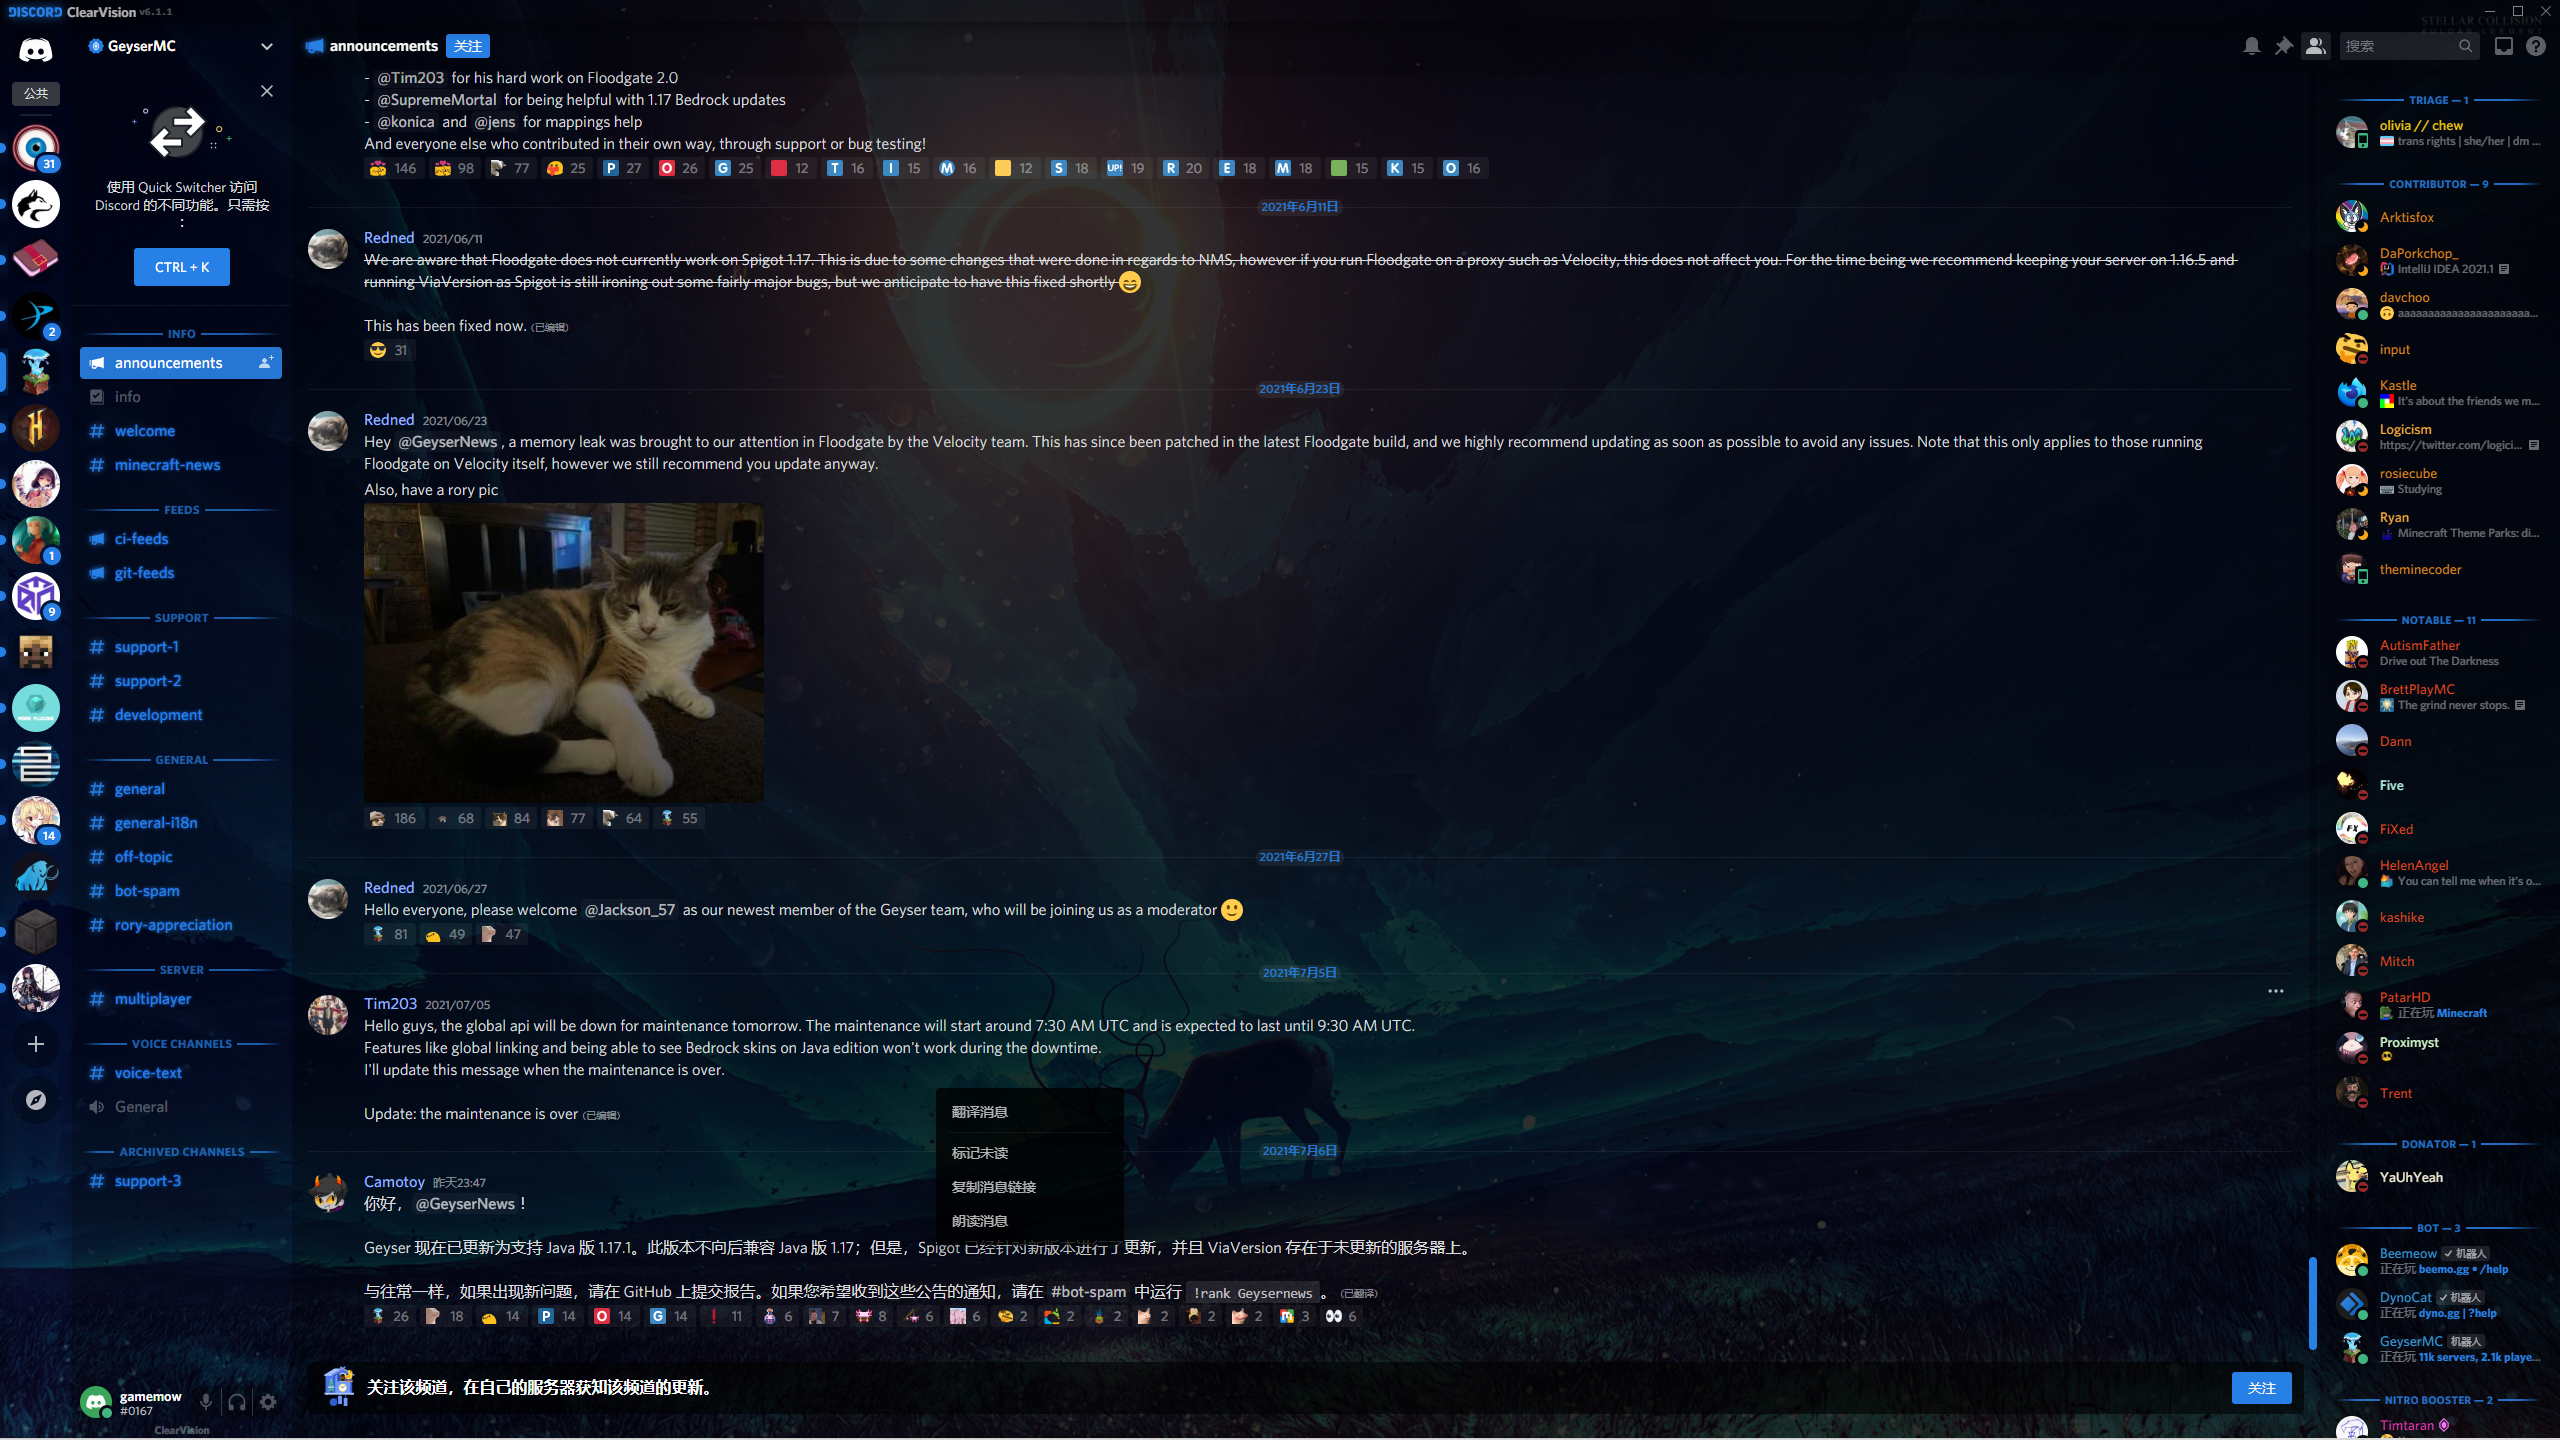Toggle the 26 reaction on Camotoy message
The width and height of the screenshot is (2560, 1440).
tap(389, 1316)
